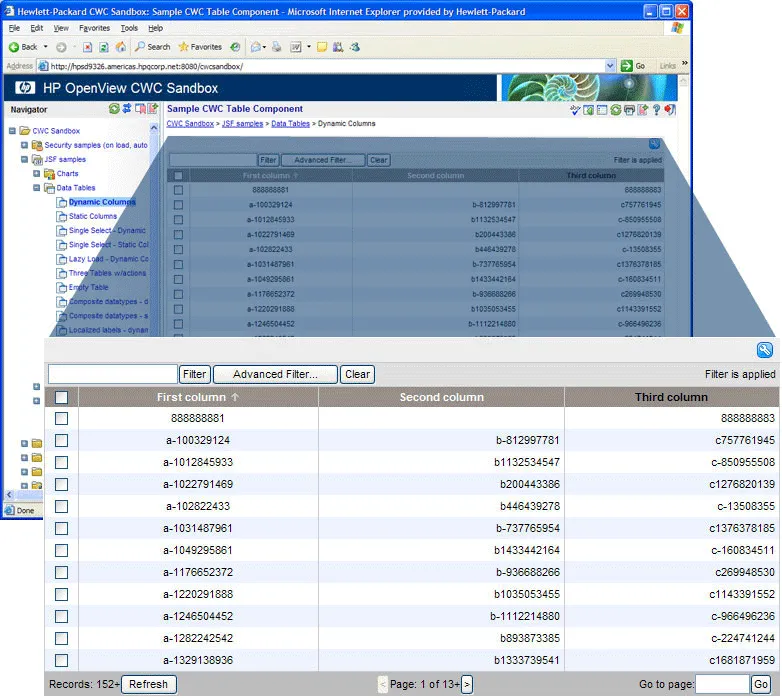The height and width of the screenshot is (698, 782).
Task: Click the Navigator add-bookmark icon
Action: 153,108
